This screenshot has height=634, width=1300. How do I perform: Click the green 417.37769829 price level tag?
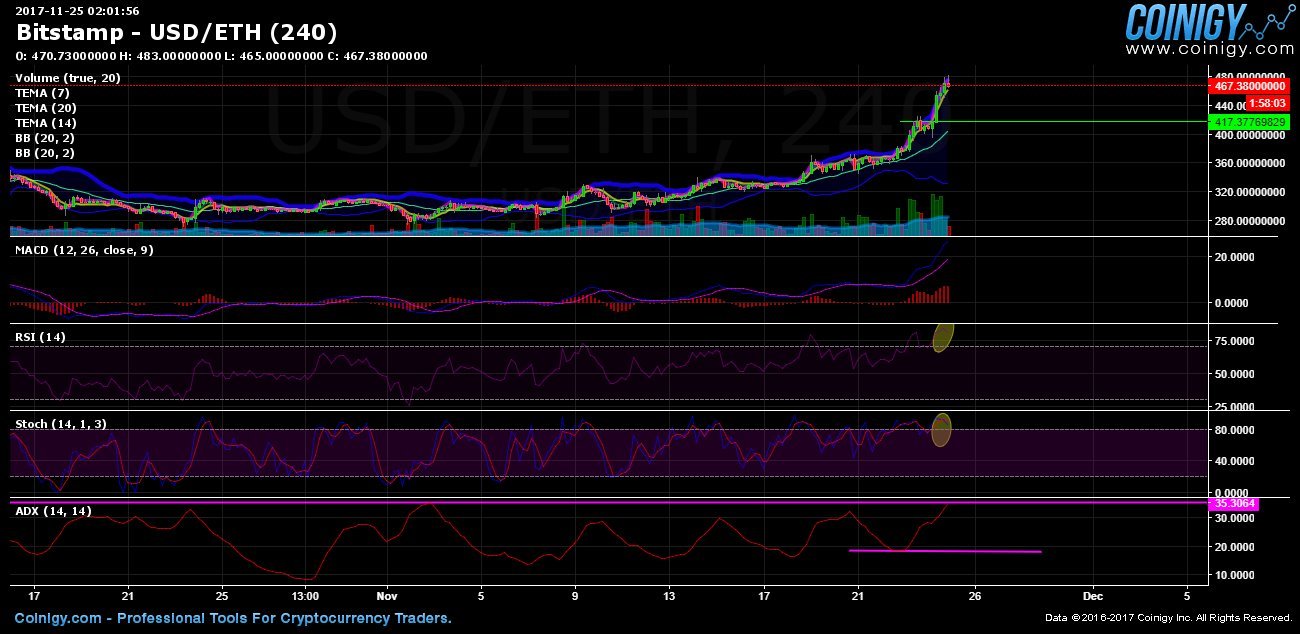click(1248, 121)
